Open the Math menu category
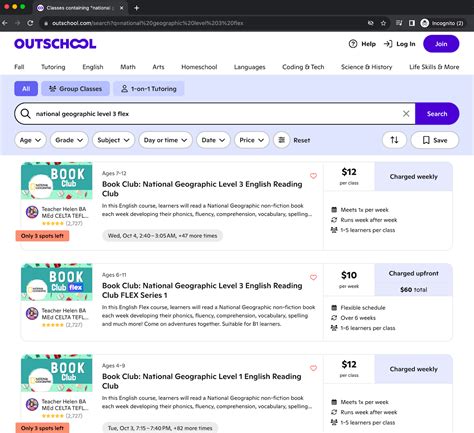474x433 pixels. (128, 67)
